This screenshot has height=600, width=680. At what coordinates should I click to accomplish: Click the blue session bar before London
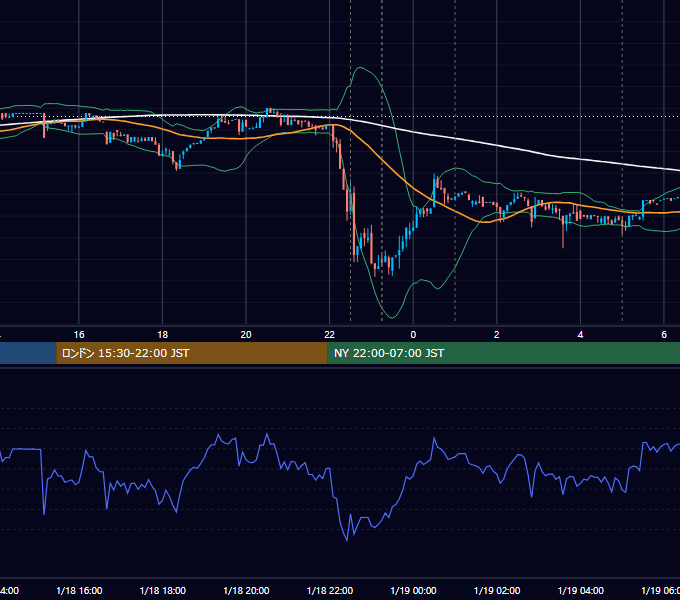tap(28, 353)
